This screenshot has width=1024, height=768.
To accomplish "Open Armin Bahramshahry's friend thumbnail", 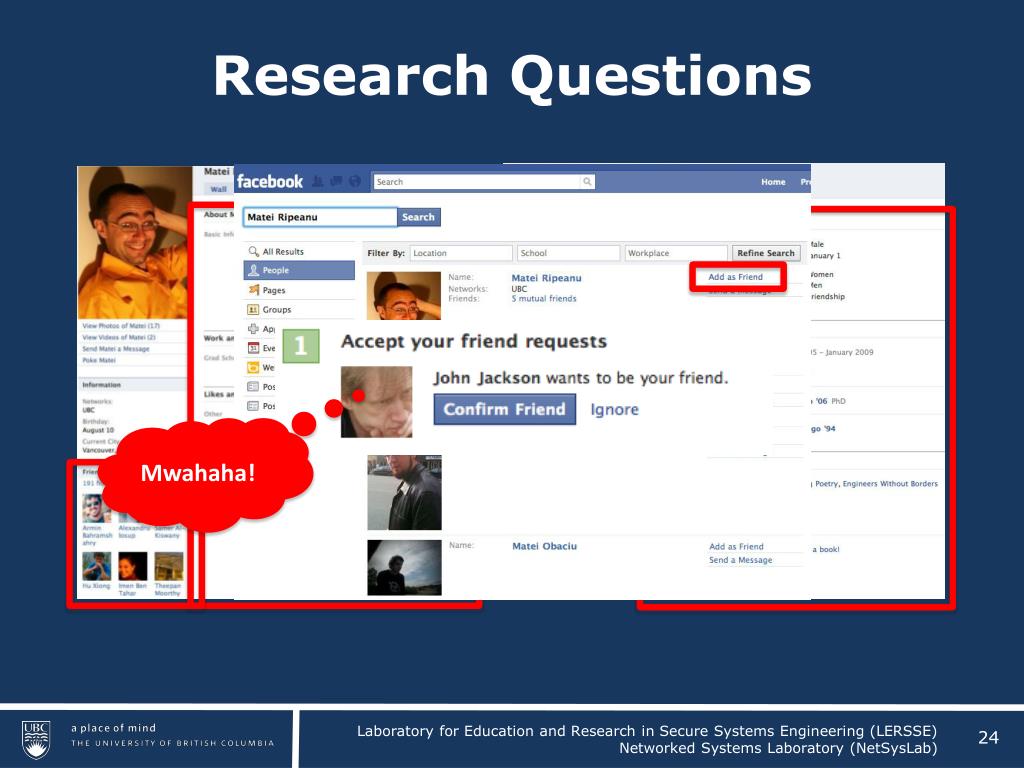I will (x=97, y=507).
